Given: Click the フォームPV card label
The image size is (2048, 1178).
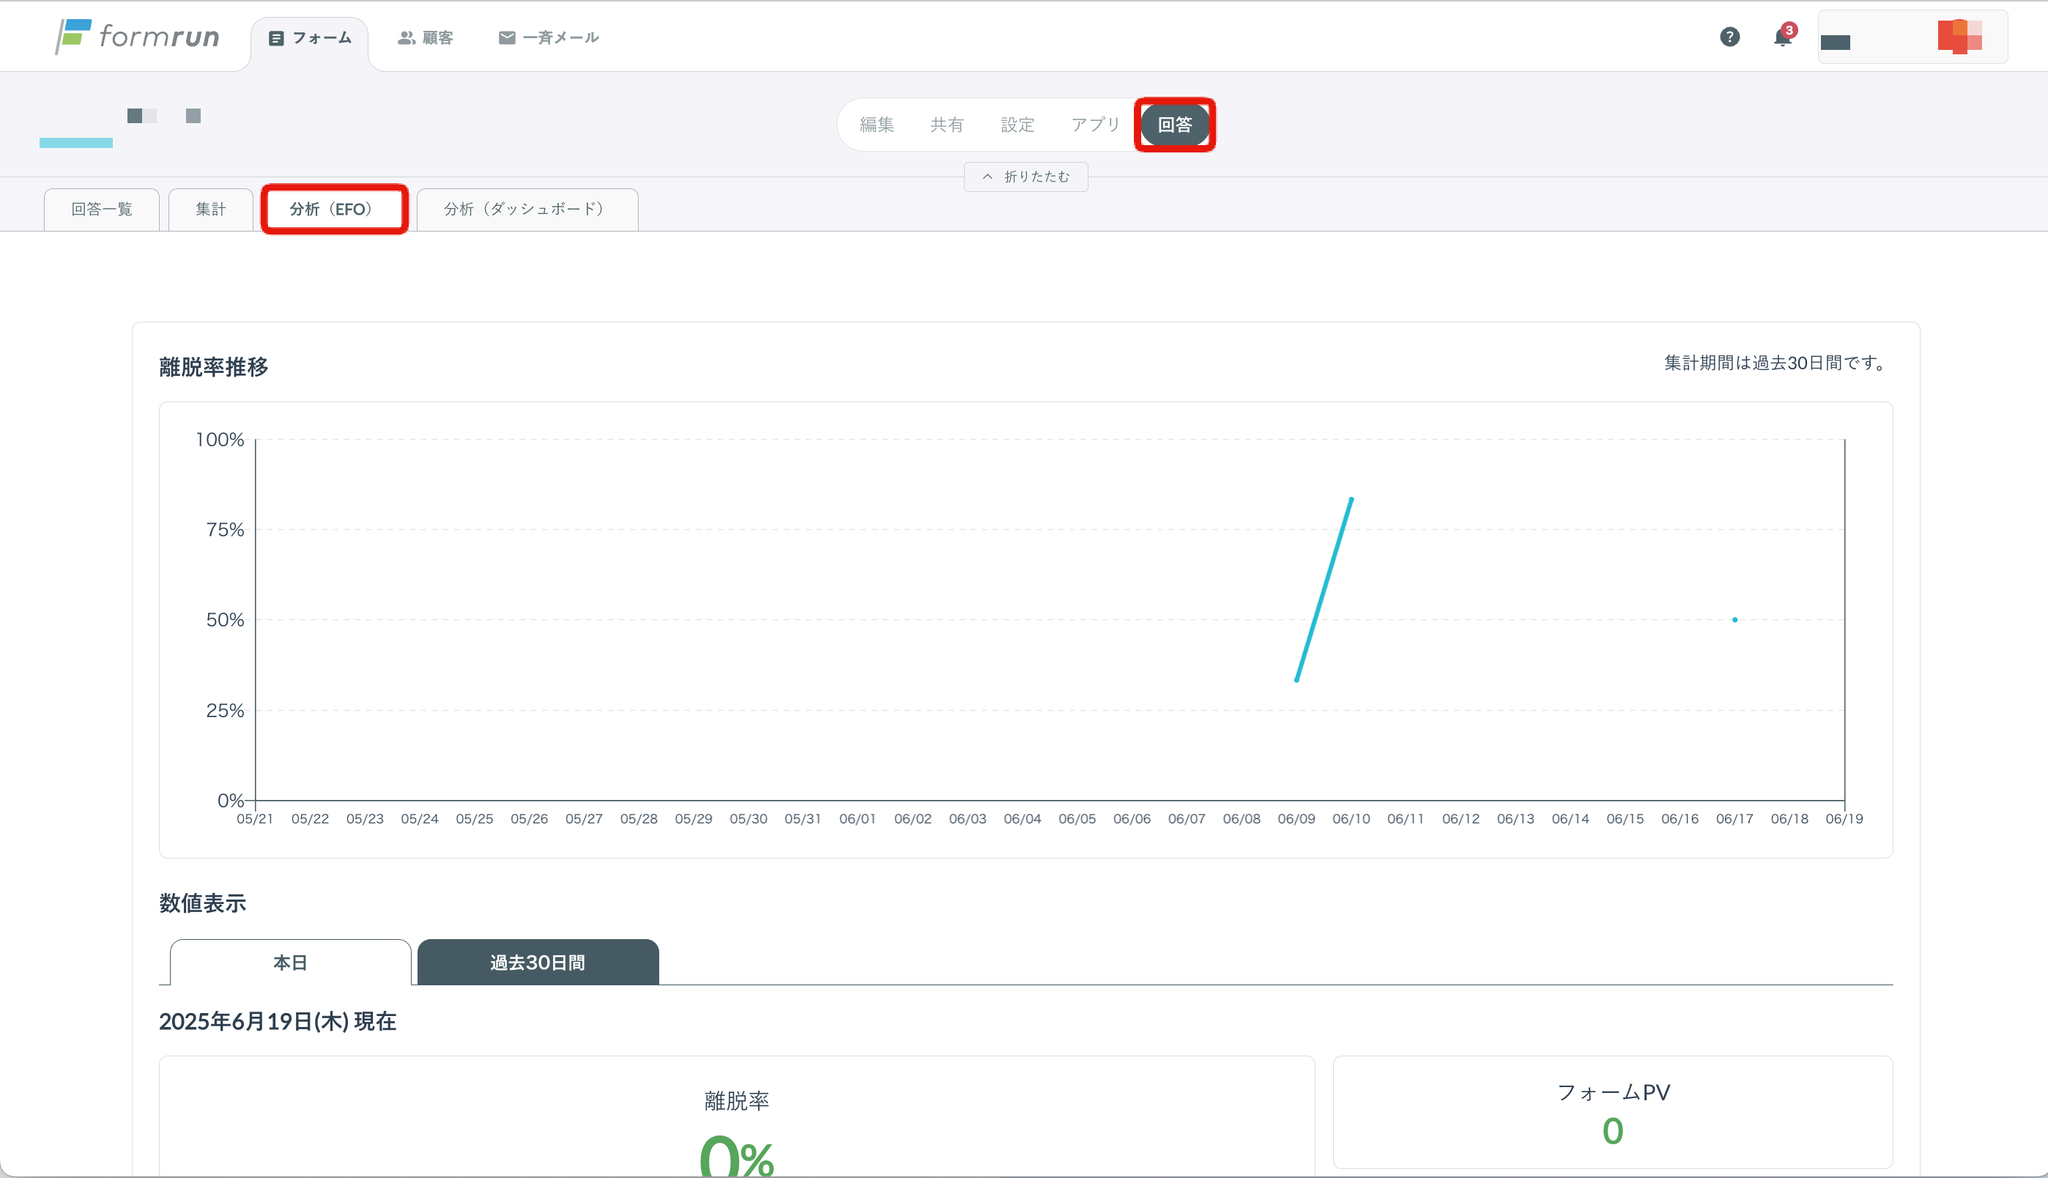Looking at the screenshot, I should 1613,1092.
